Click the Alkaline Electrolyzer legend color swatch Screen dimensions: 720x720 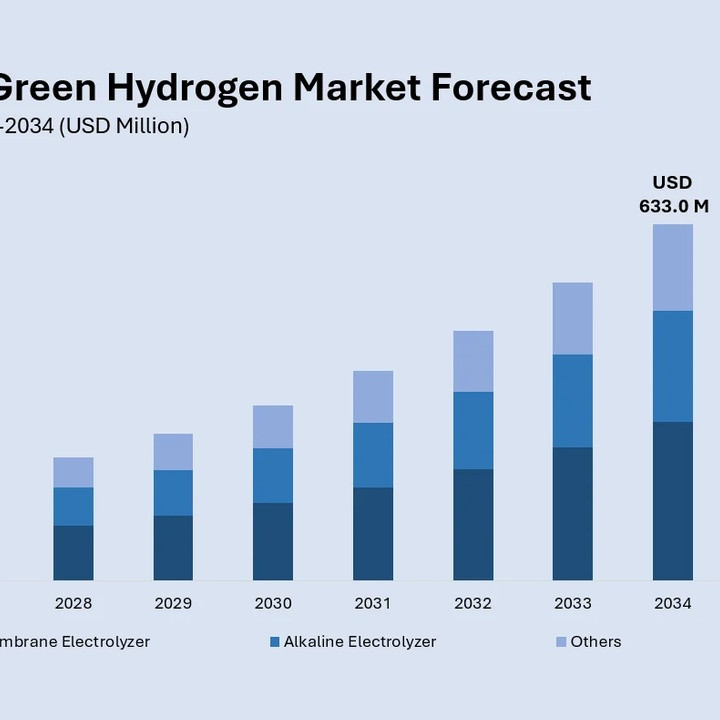coord(275,642)
